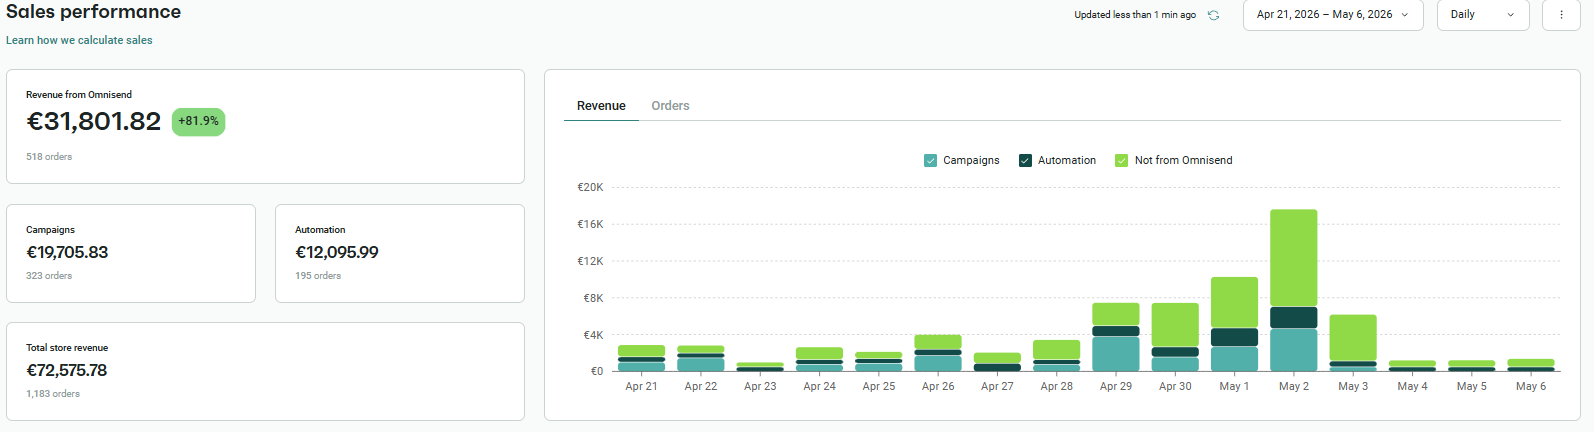Switch to the Revenue tab

pyautogui.click(x=601, y=106)
